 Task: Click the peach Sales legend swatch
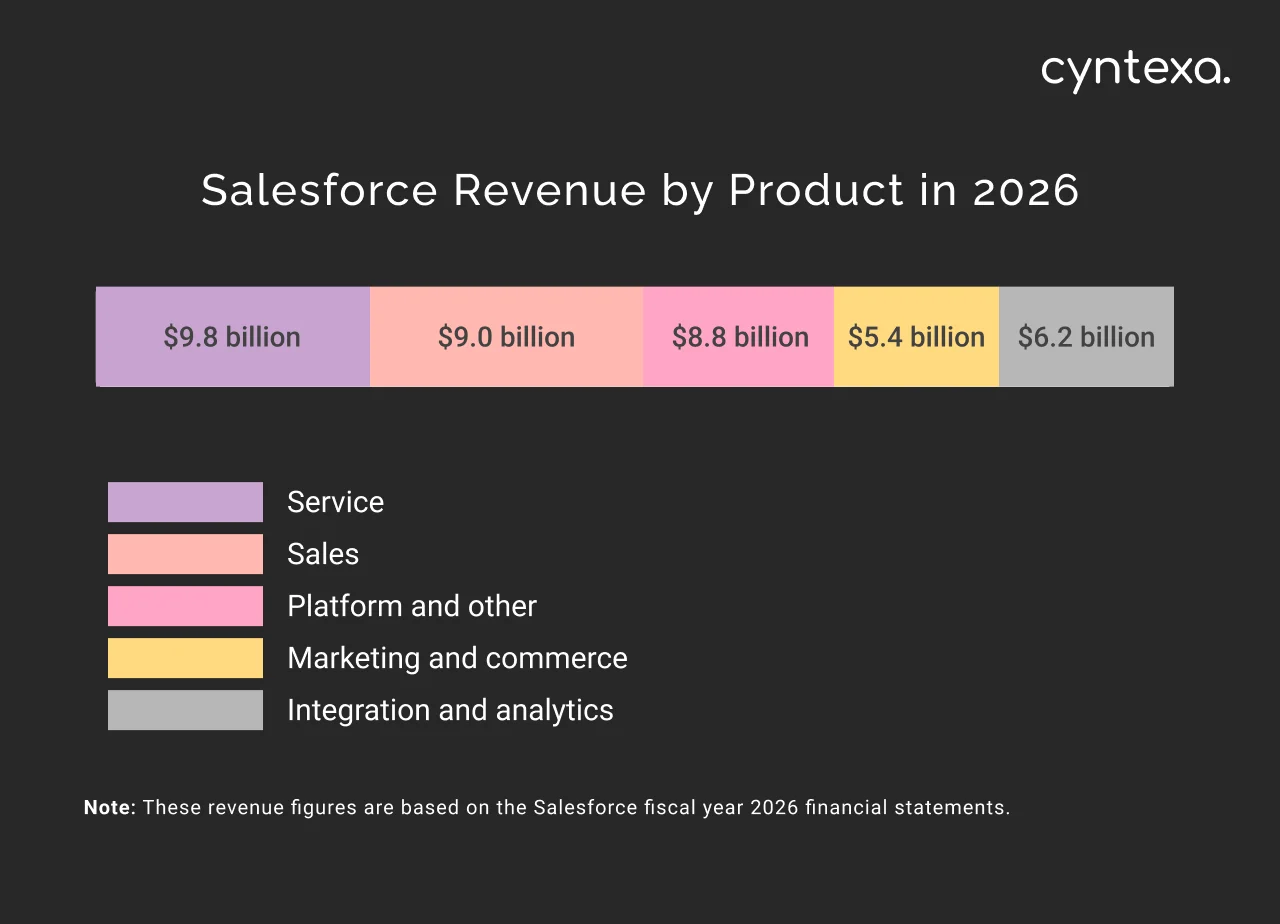pos(185,554)
